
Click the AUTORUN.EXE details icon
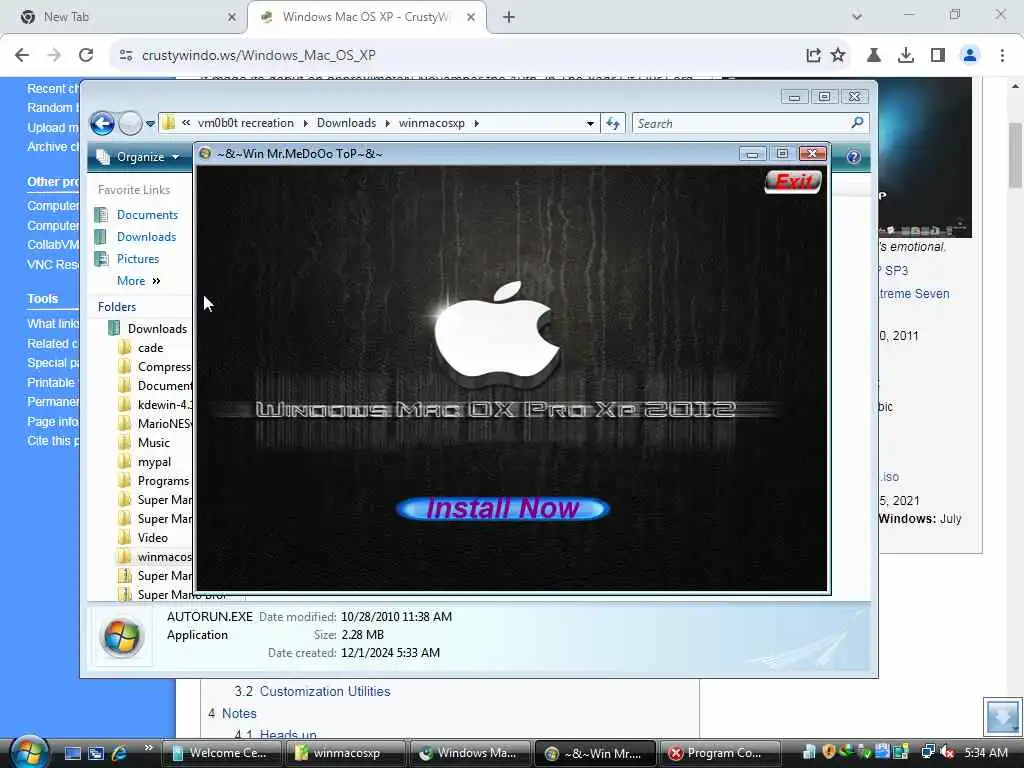pos(121,637)
